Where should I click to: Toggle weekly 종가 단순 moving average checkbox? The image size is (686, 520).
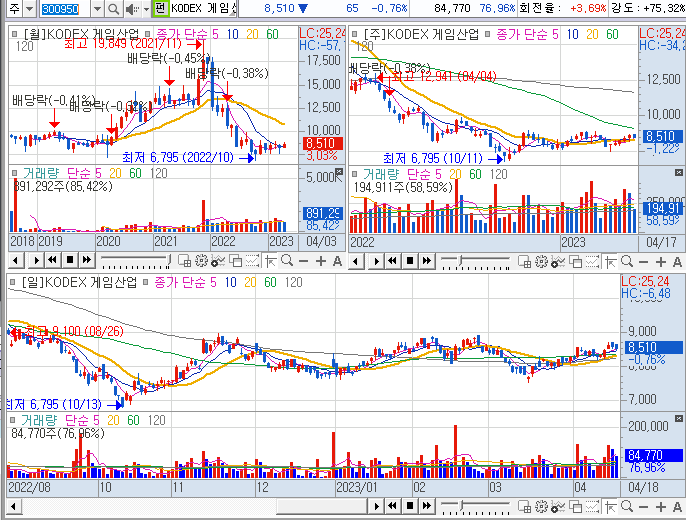(x=488, y=35)
